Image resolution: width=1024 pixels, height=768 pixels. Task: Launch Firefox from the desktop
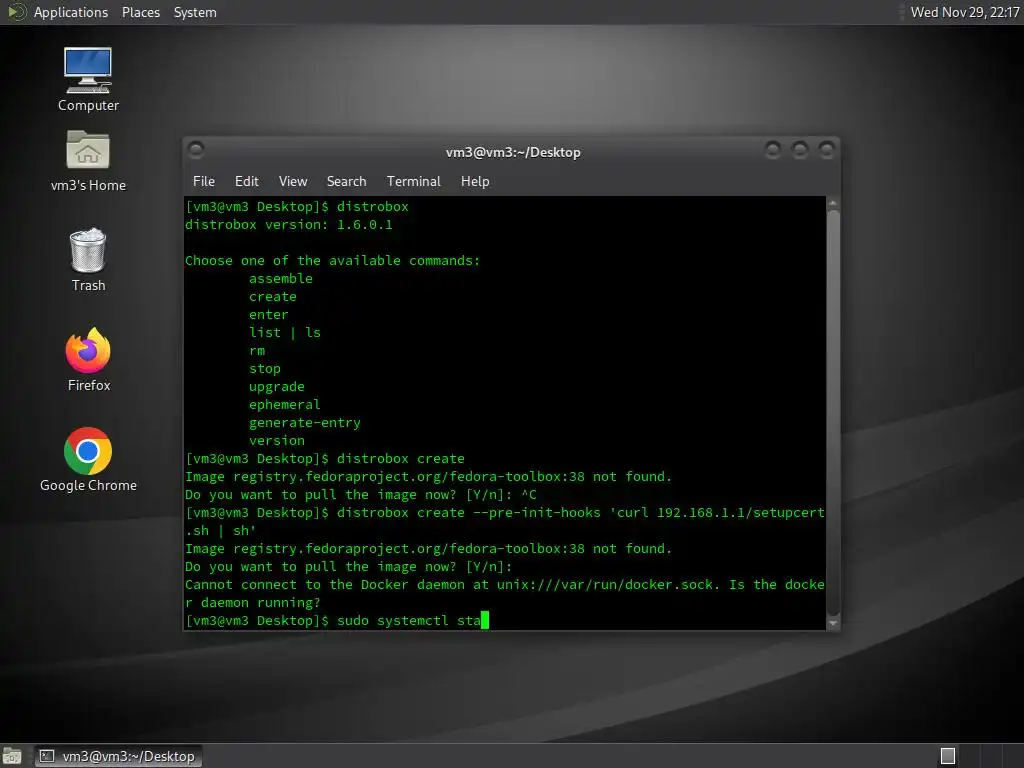88,359
